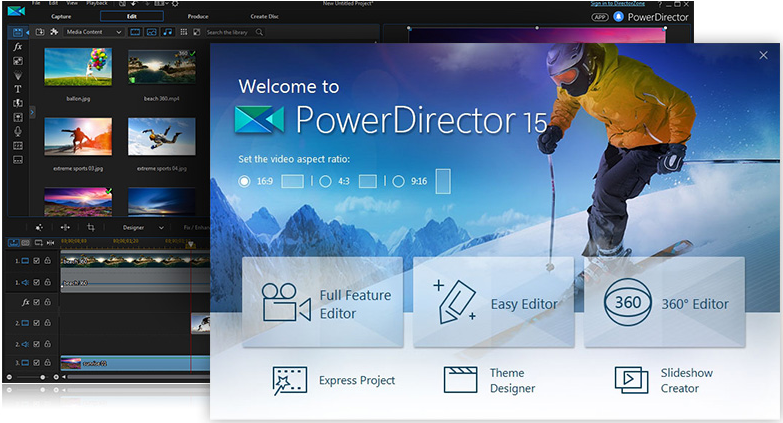Click the magic wand tool above the timeline
This screenshot has height=423, width=783.
(x=39, y=228)
